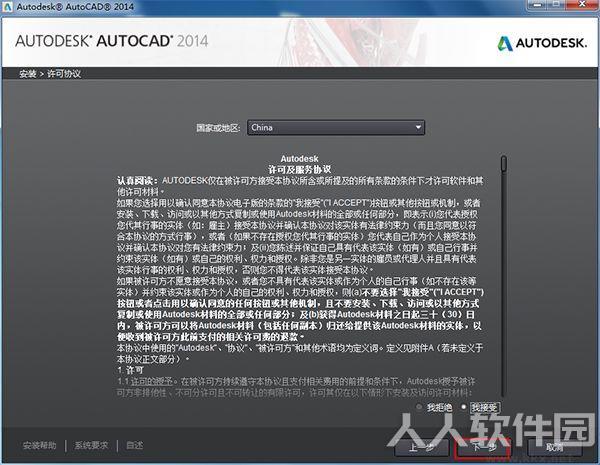Screen dimensions: 600x465
Task: Click the 许可及服务协议 agreement heading
Action: (299, 170)
